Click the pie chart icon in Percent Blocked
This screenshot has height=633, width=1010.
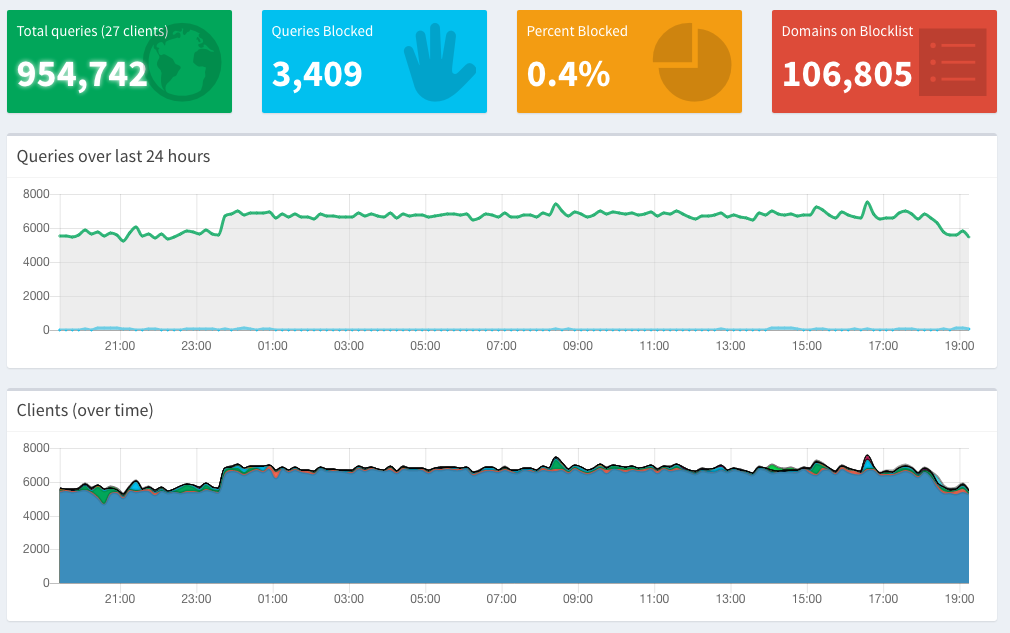(x=692, y=62)
